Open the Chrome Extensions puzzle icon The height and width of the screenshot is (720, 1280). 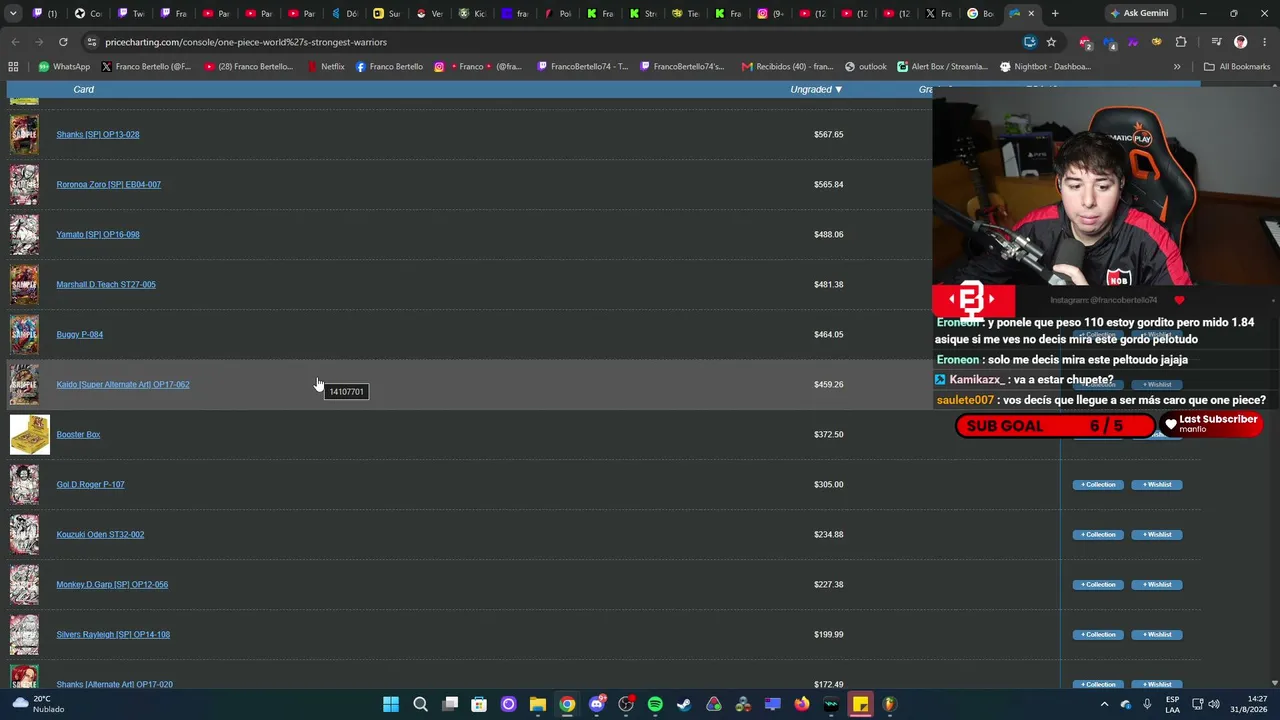[x=1181, y=42]
